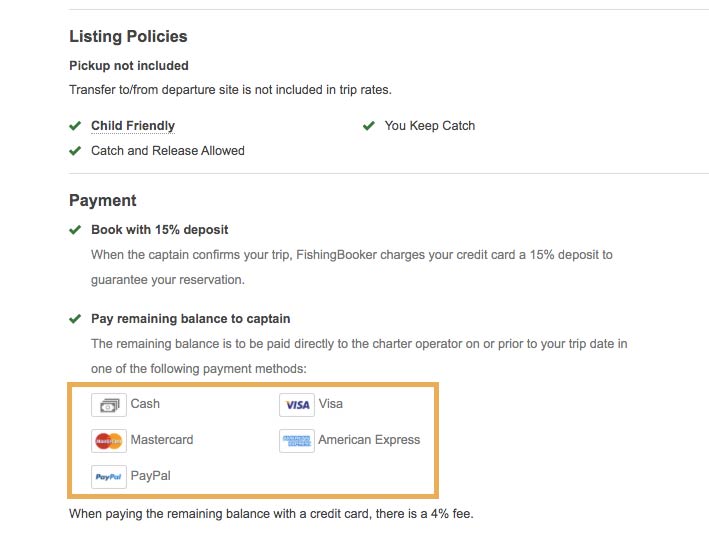Image resolution: width=709 pixels, height=549 pixels.
Task: Click the Cash payment icon
Action: (x=109, y=405)
